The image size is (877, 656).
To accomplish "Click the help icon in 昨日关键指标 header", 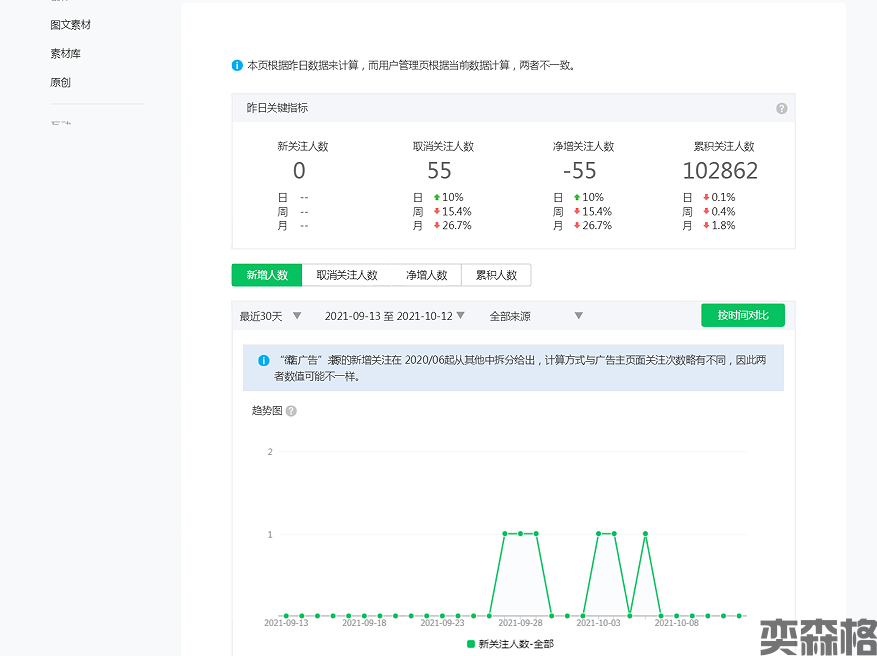I will 781,108.
